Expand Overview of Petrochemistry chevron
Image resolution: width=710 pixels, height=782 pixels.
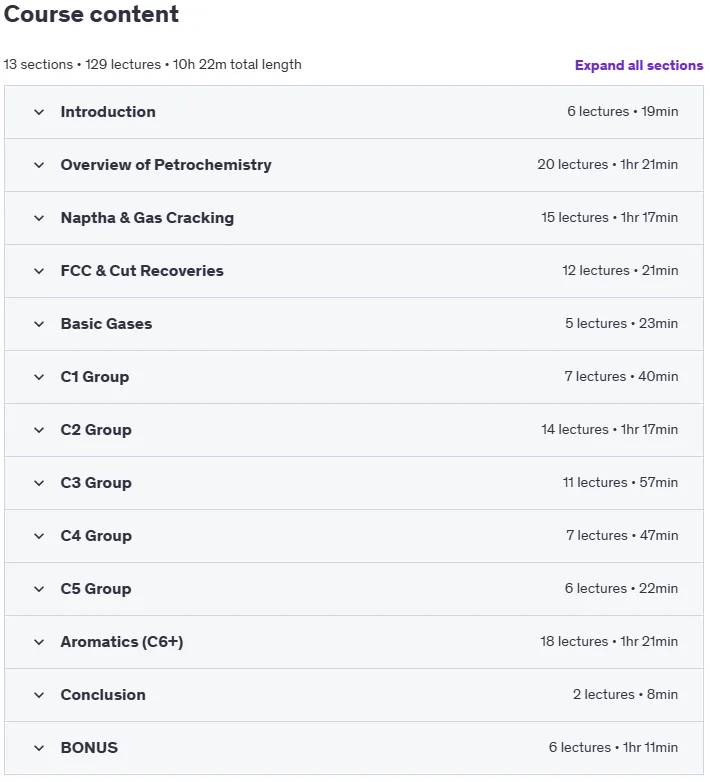pyautogui.click(x=39, y=165)
